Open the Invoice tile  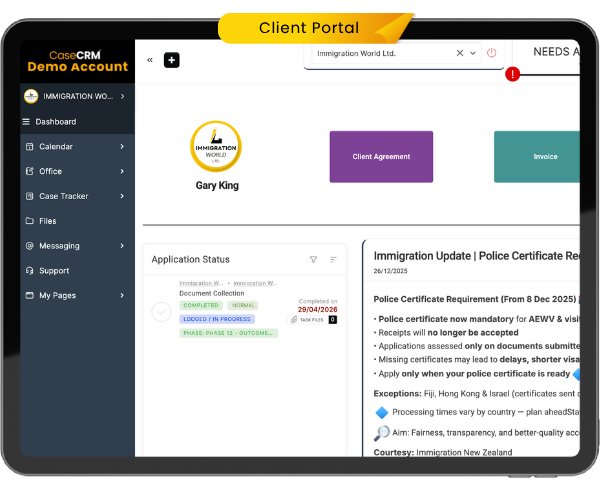[536, 157]
